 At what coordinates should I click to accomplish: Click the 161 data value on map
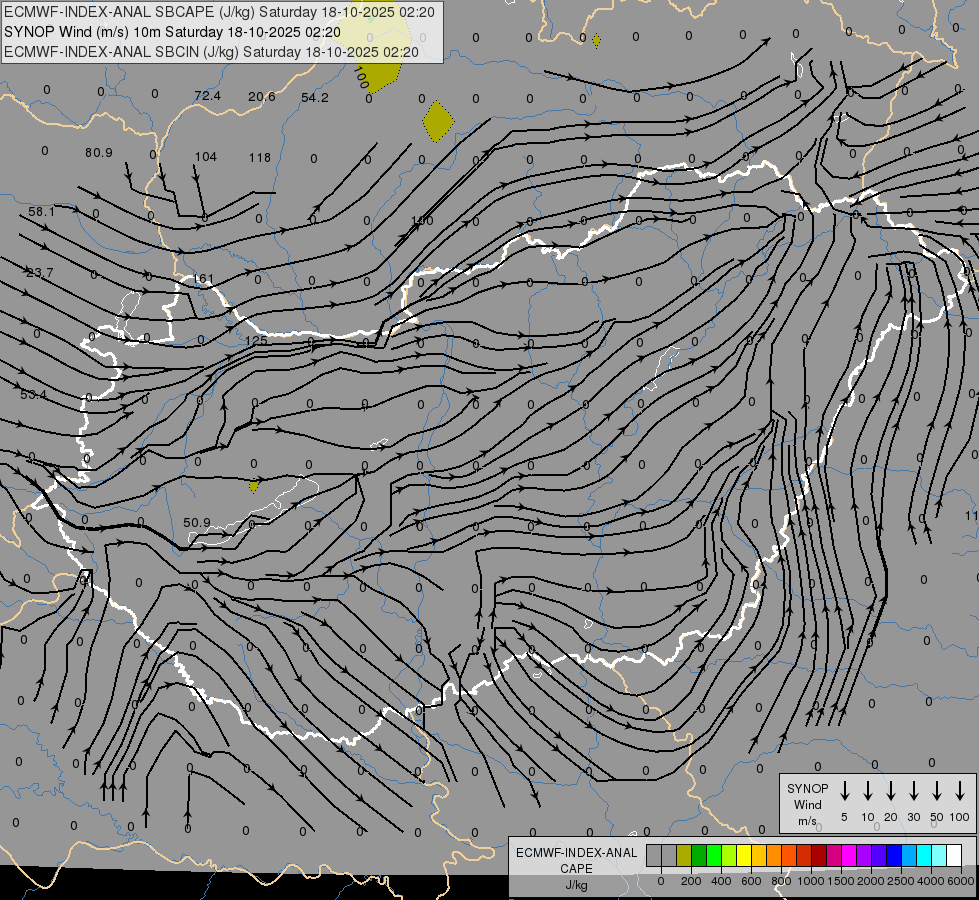(x=204, y=279)
